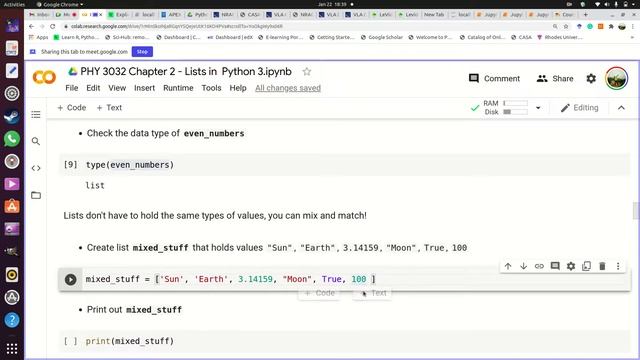The image size is (640, 360).
Task: Insert Text cell below via hover button
Action: (373, 293)
